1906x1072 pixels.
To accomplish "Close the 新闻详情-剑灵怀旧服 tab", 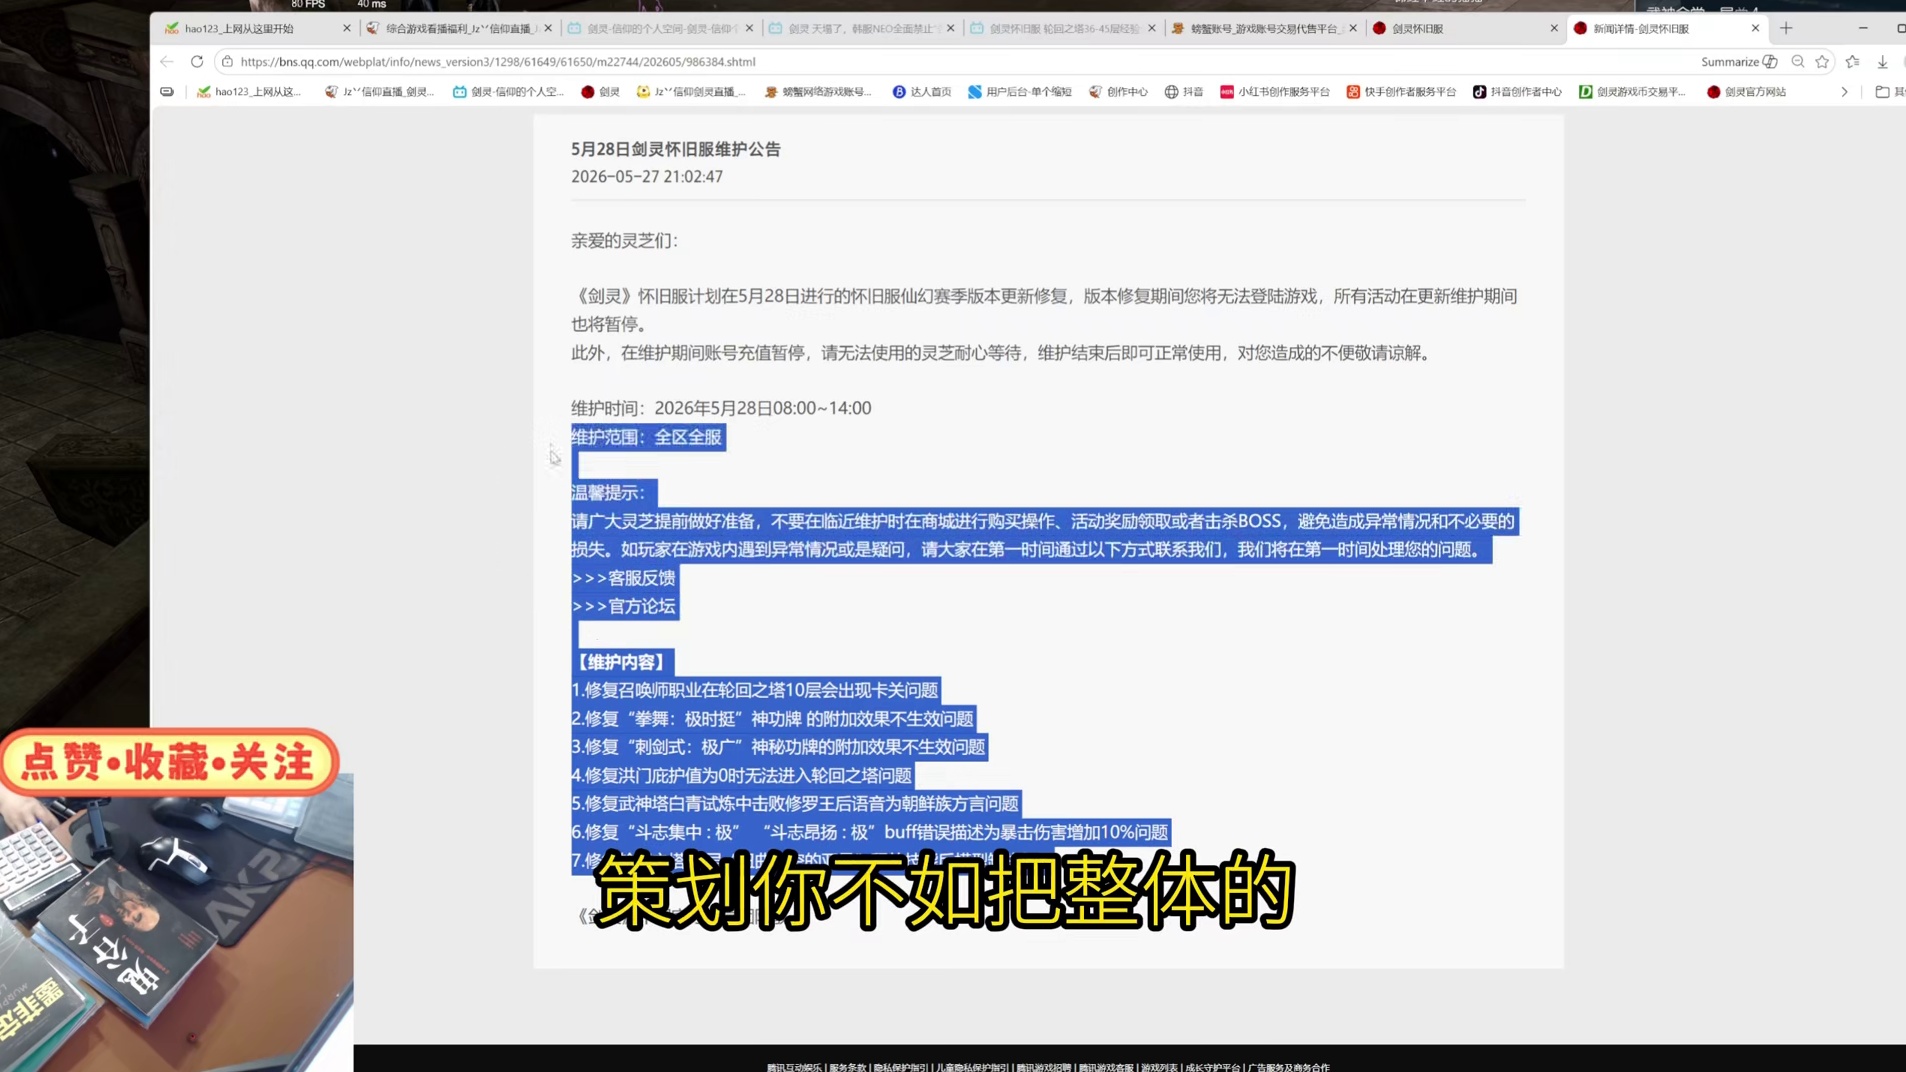I will 1755,29.
